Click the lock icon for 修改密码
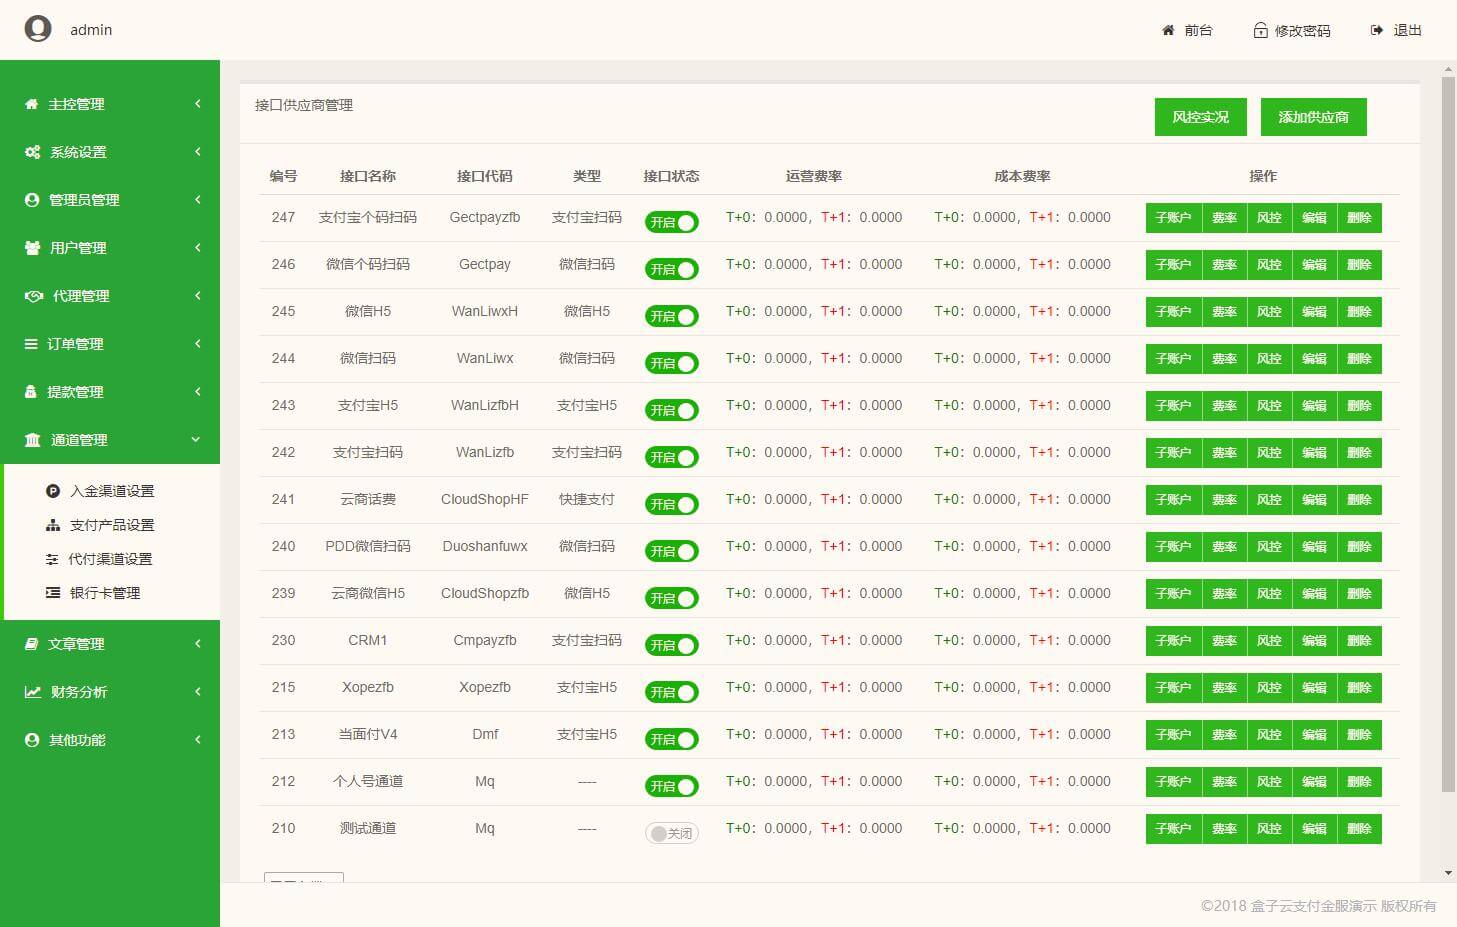The width and height of the screenshot is (1457, 927). 1260,30
